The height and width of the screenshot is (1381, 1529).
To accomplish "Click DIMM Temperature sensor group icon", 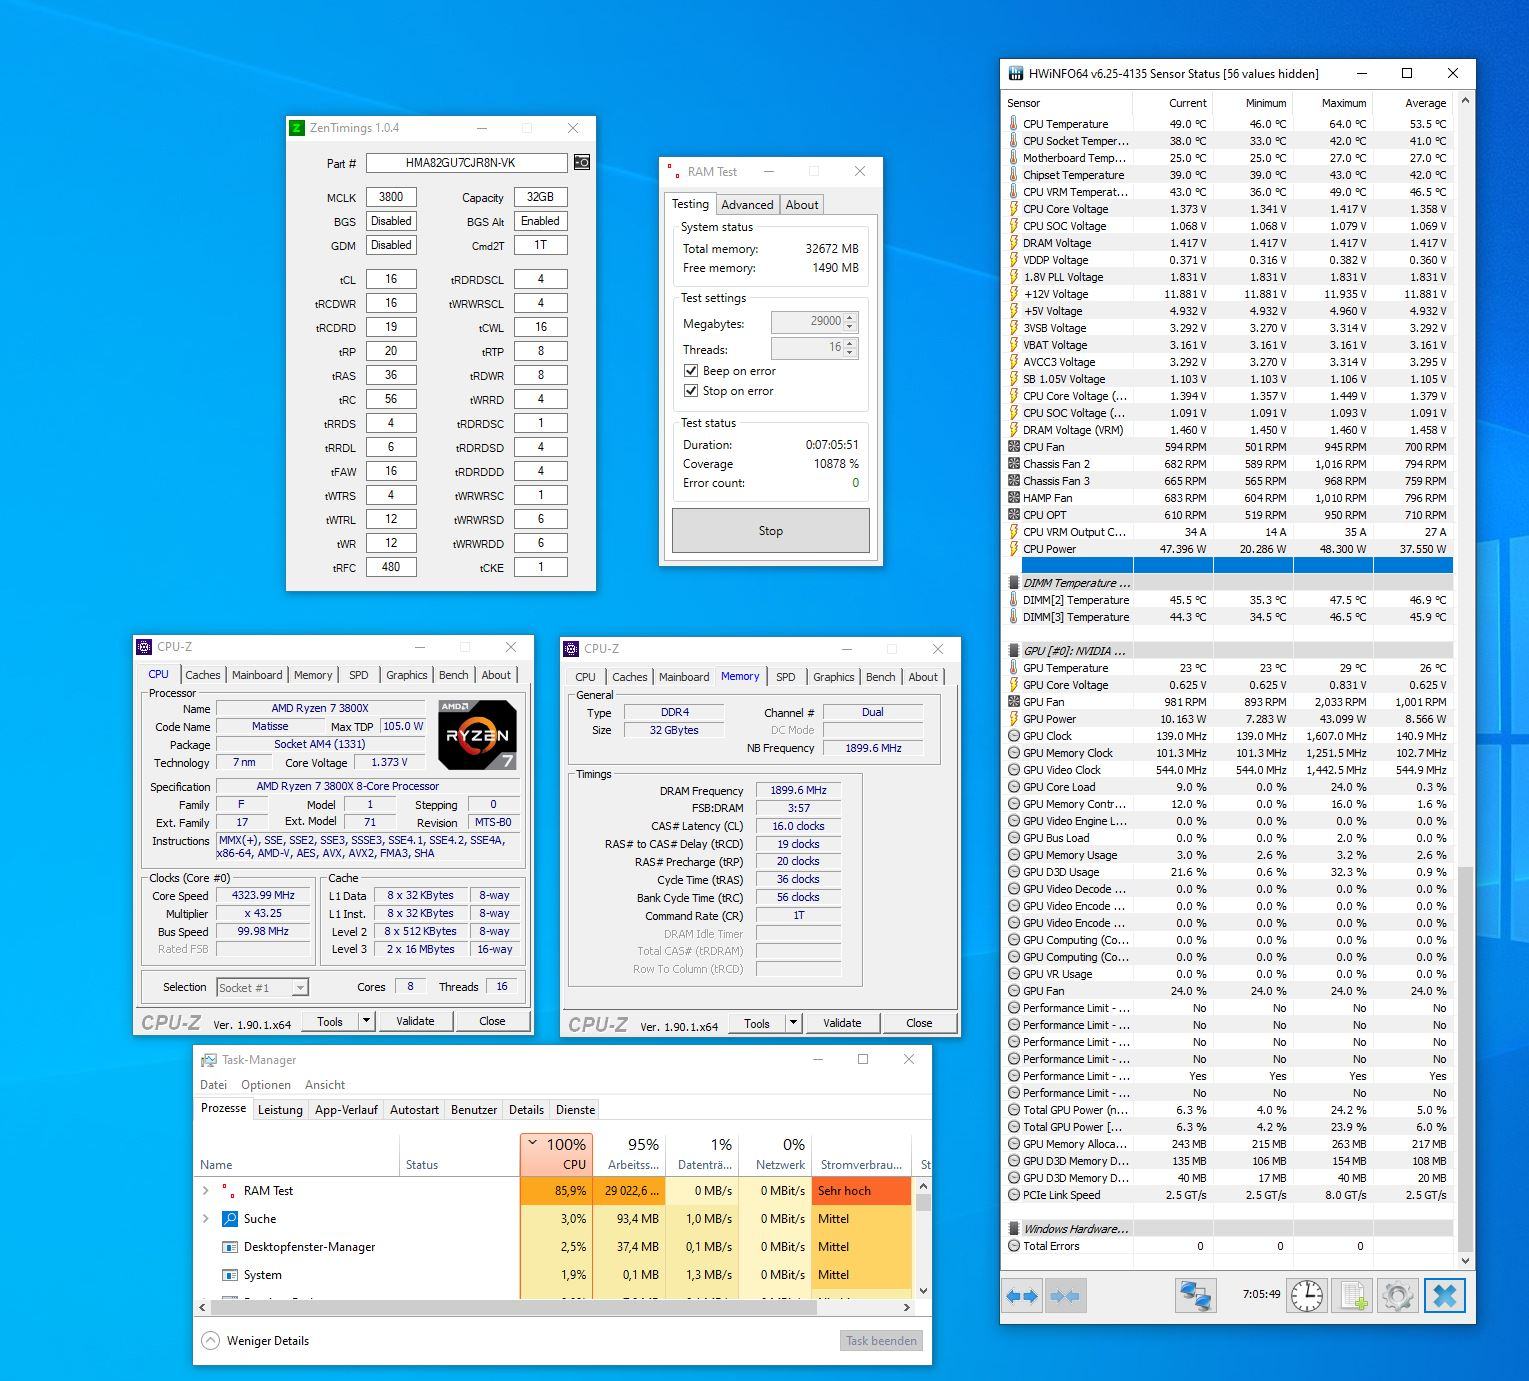I will [1013, 583].
